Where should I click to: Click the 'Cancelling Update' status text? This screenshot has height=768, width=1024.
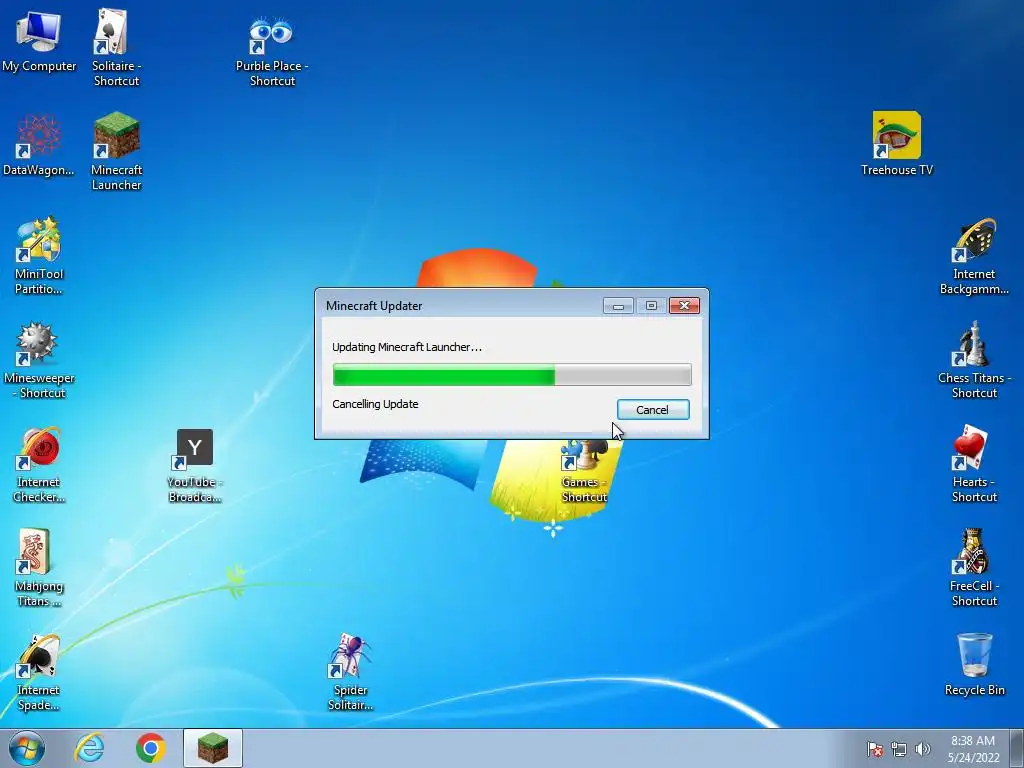pyautogui.click(x=376, y=404)
